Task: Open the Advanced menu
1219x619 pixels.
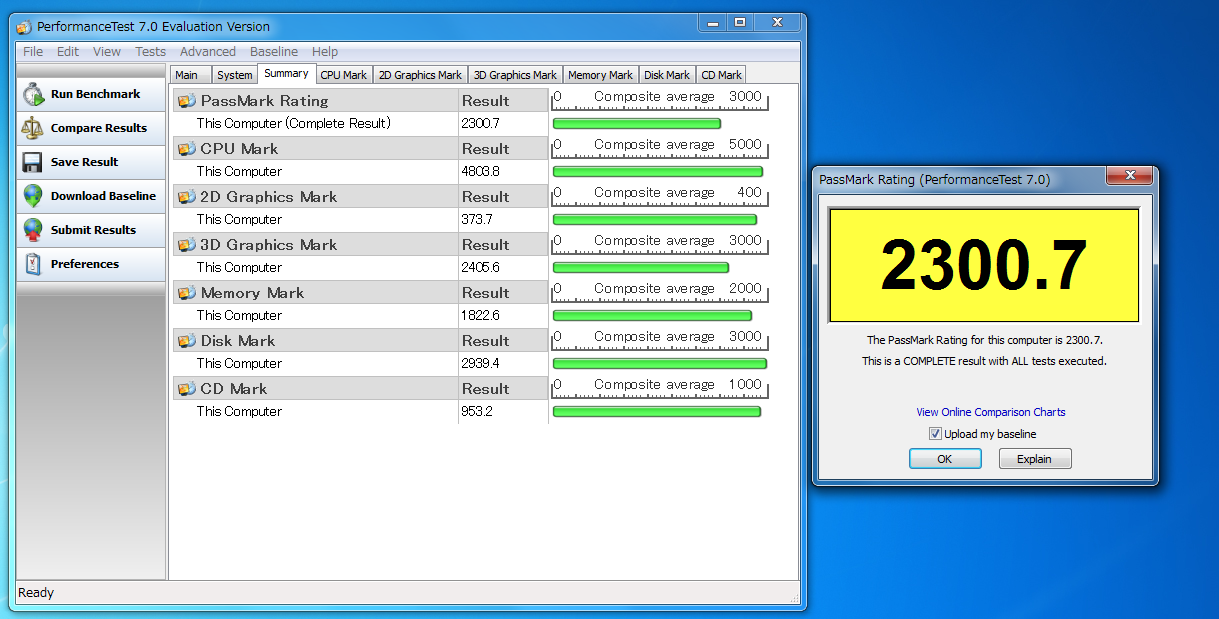Action: tap(208, 52)
